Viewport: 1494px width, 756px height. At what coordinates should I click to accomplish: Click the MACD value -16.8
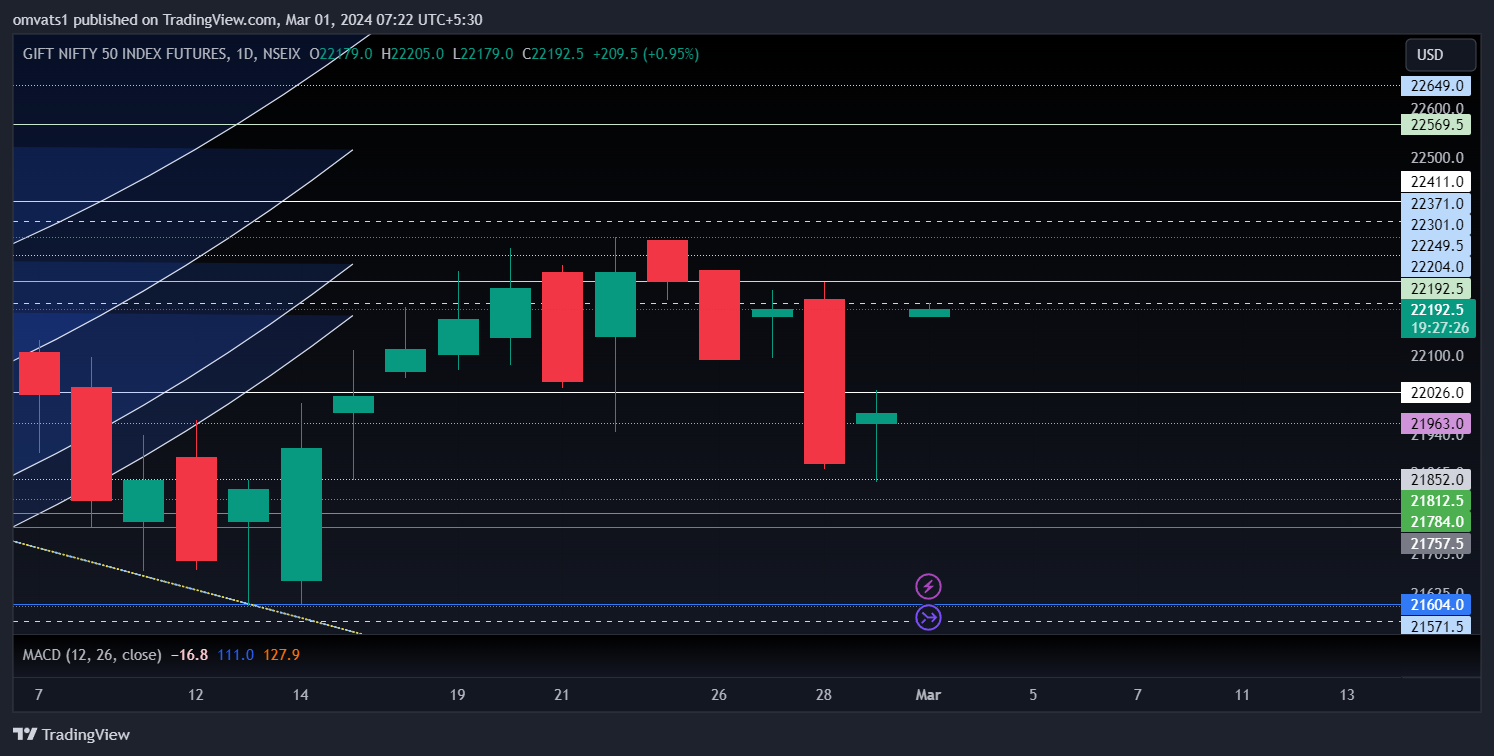(189, 655)
